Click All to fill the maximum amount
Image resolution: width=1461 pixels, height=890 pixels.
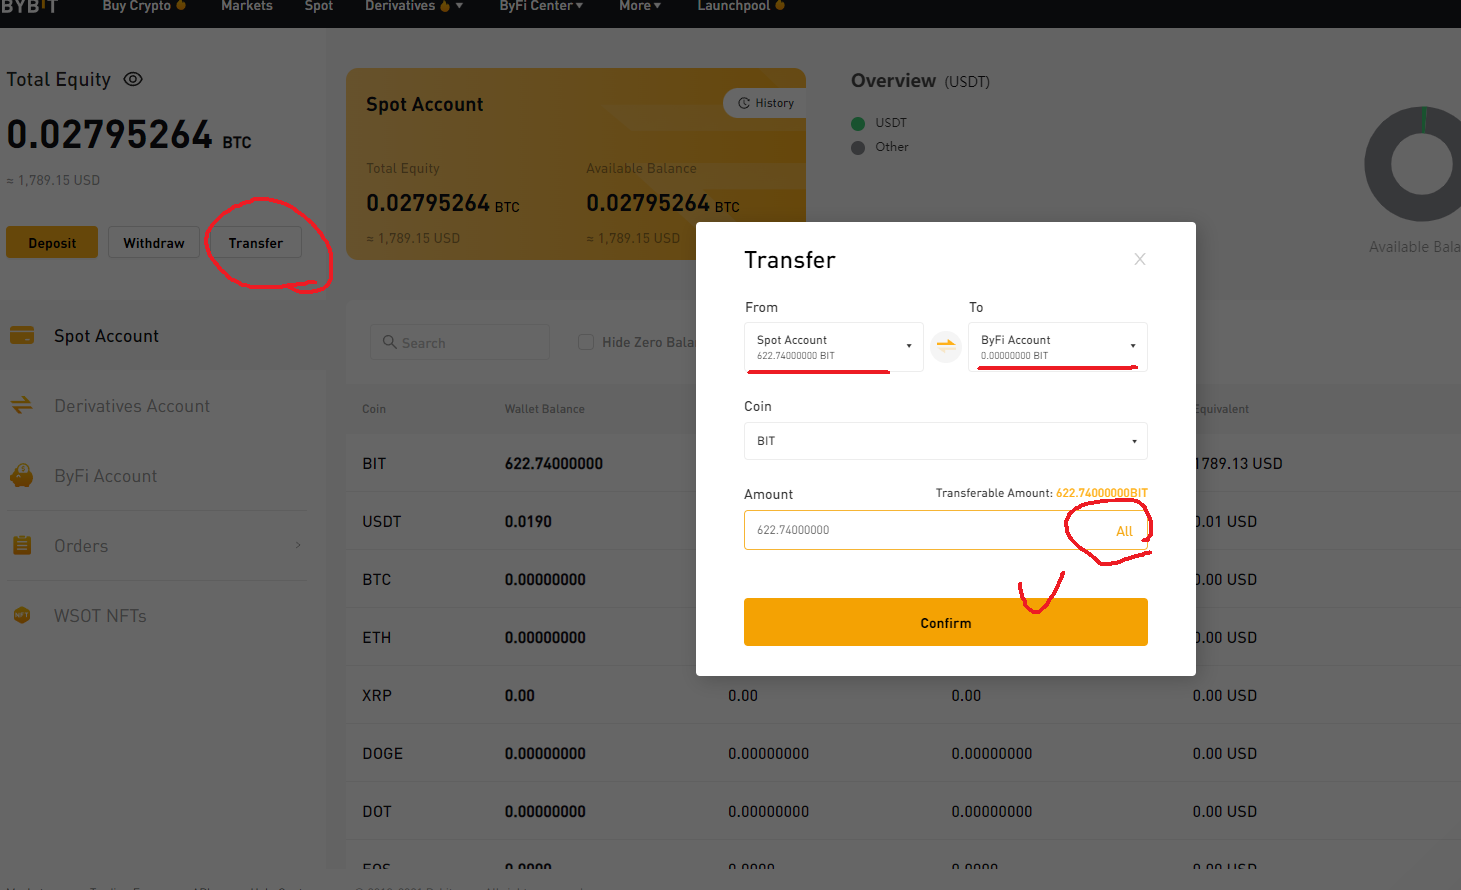(1124, 531)
